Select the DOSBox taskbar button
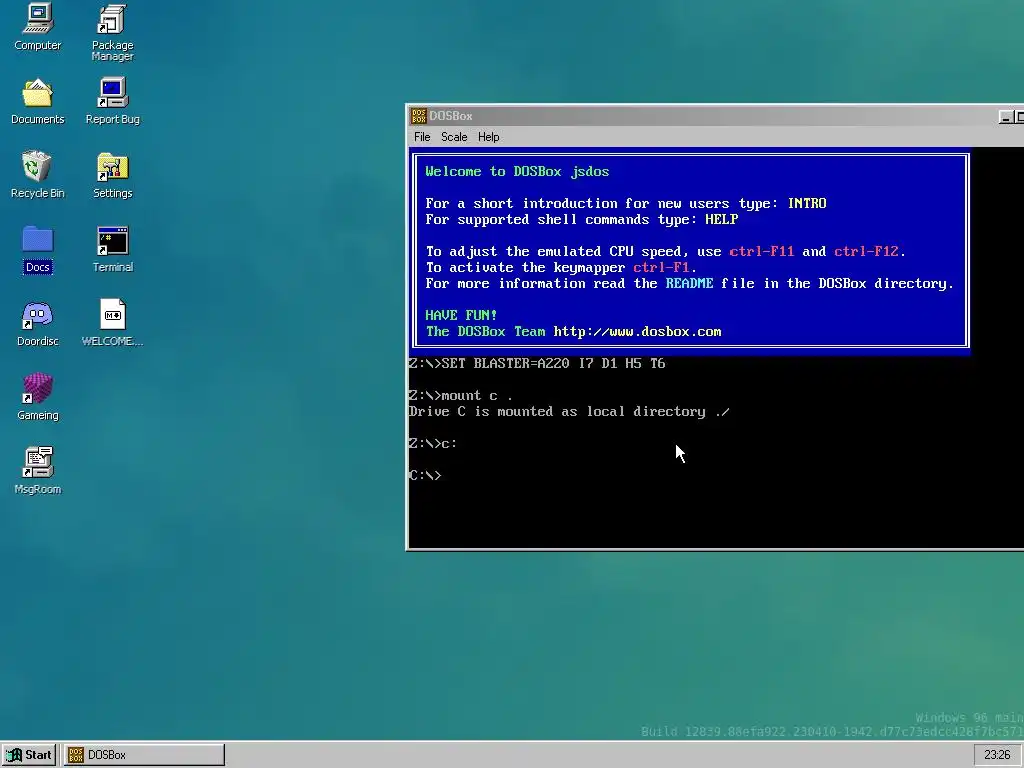Image resolution: width=1024 pixels, height=768 pixels. (144, 755)
